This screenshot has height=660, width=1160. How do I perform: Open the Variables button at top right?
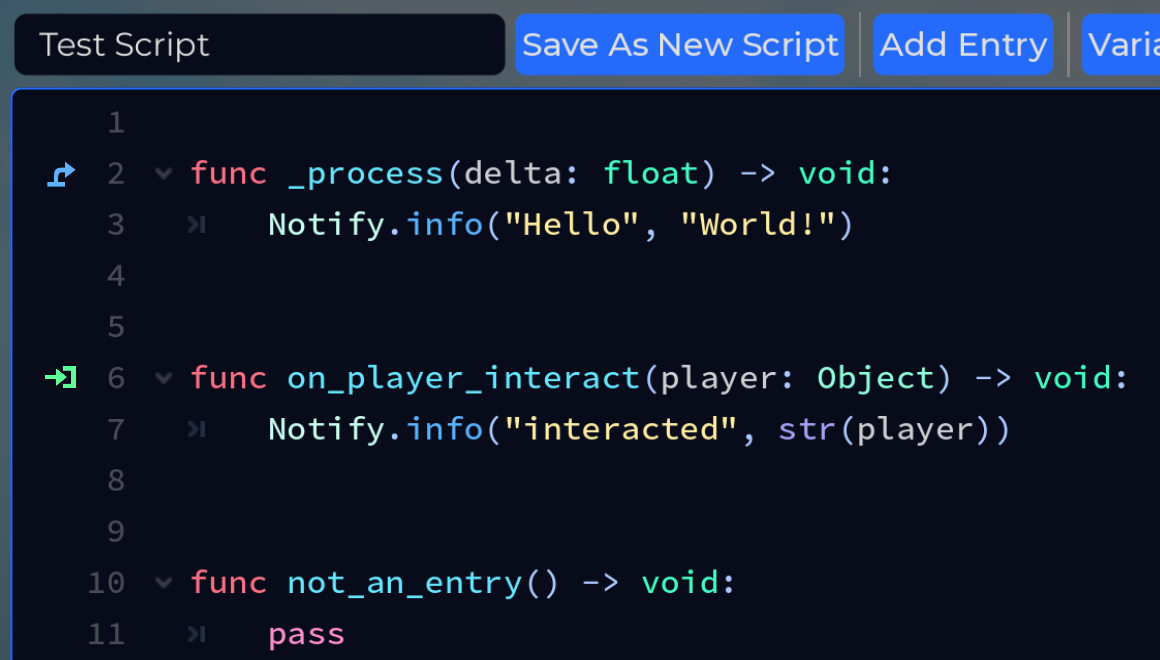(1125, 44)
